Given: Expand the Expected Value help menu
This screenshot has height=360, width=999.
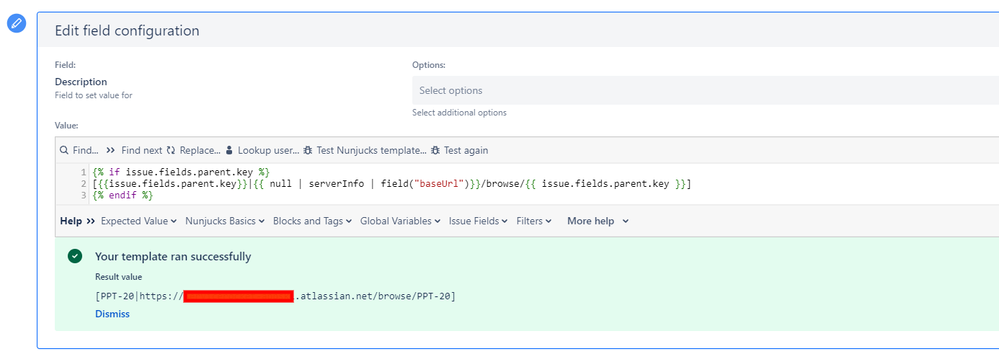Looking at the screenshot, I should [x=139, y=221].
